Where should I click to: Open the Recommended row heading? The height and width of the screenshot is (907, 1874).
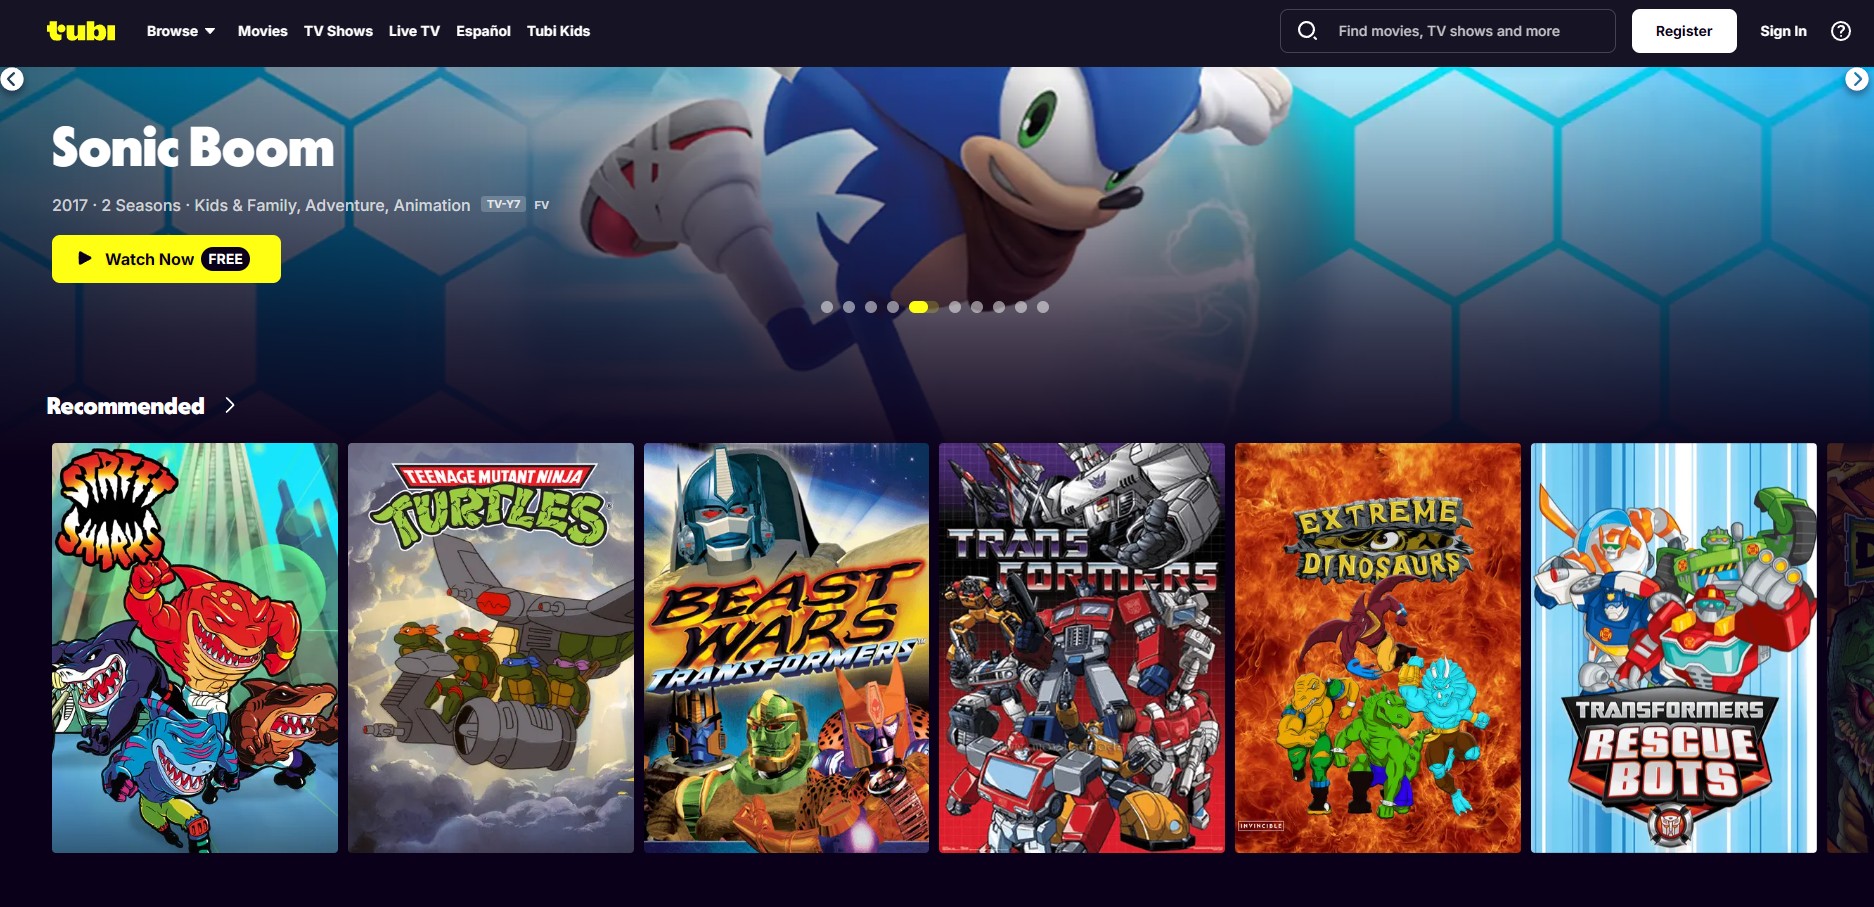tap(126, 406)
